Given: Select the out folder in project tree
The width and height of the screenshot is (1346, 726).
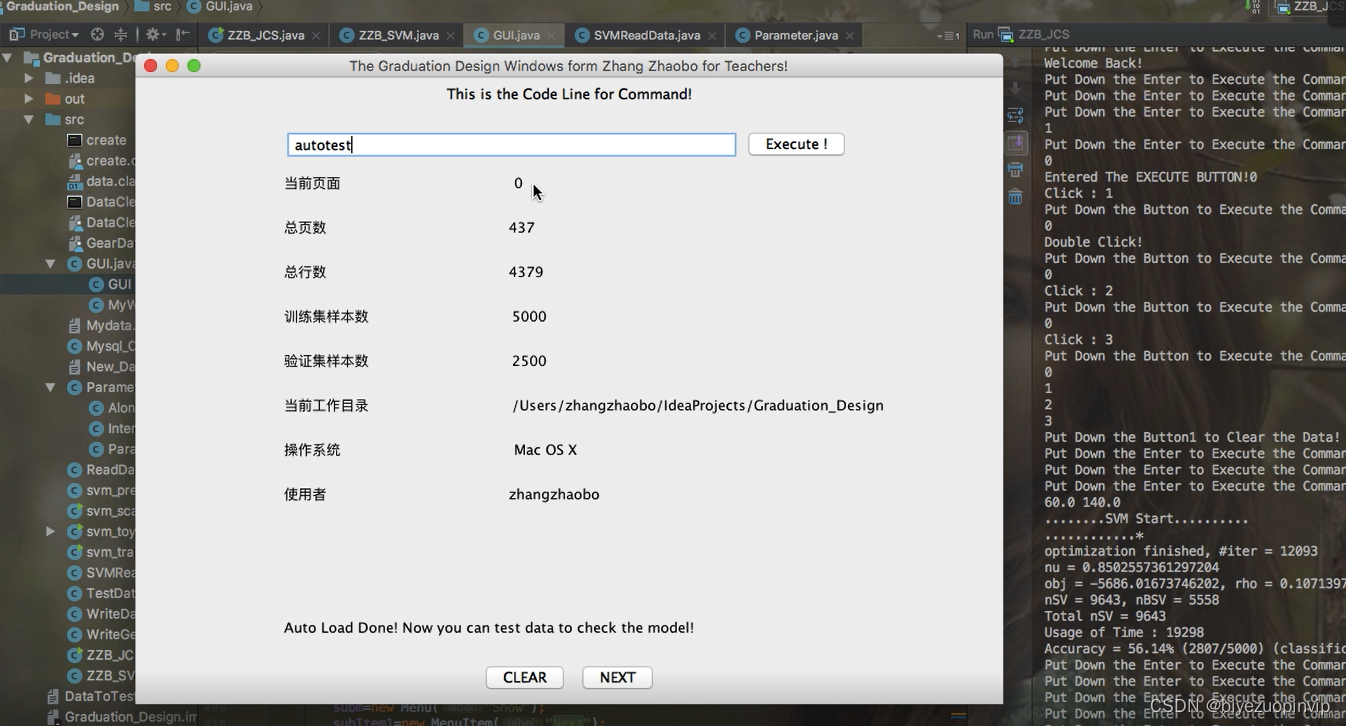Looking at the screenshot, I should click(65, 99).
